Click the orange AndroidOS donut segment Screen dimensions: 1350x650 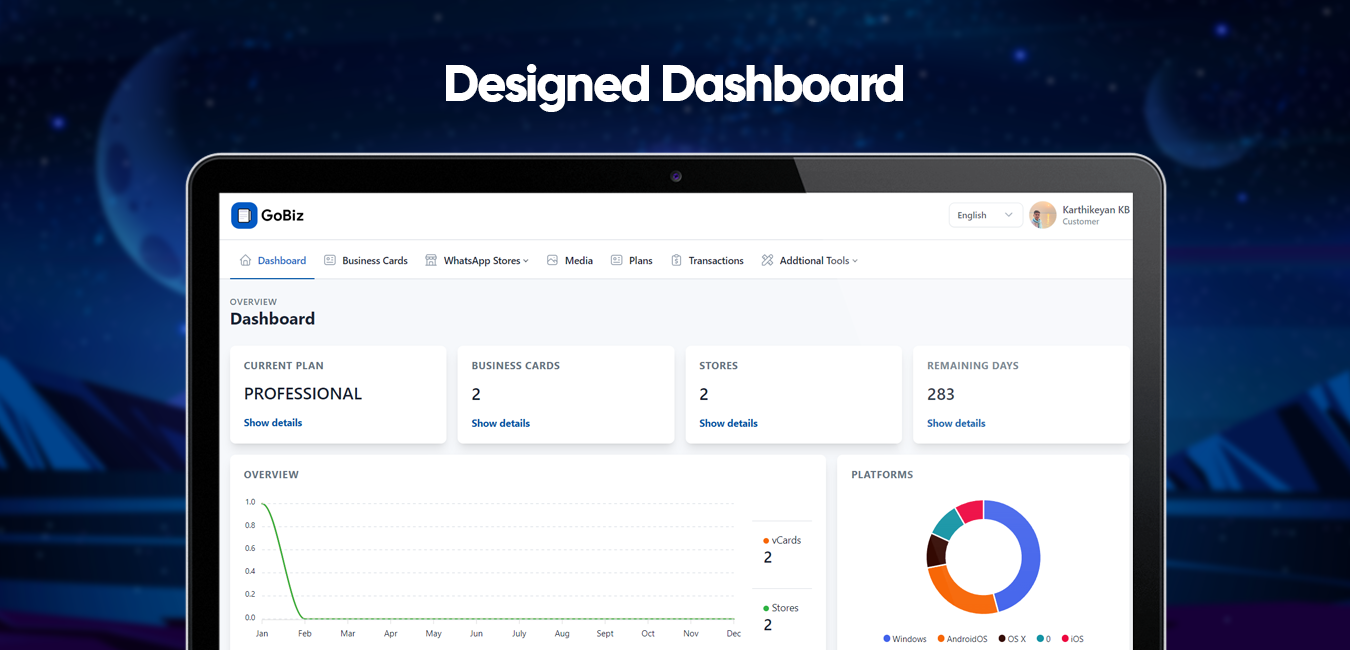(955, 594)
